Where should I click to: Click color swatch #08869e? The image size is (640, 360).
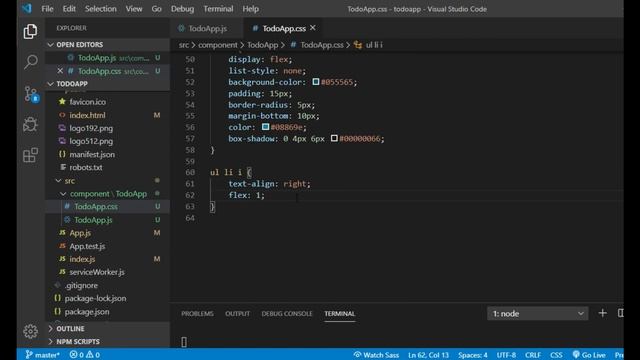(x=265, y=127)
